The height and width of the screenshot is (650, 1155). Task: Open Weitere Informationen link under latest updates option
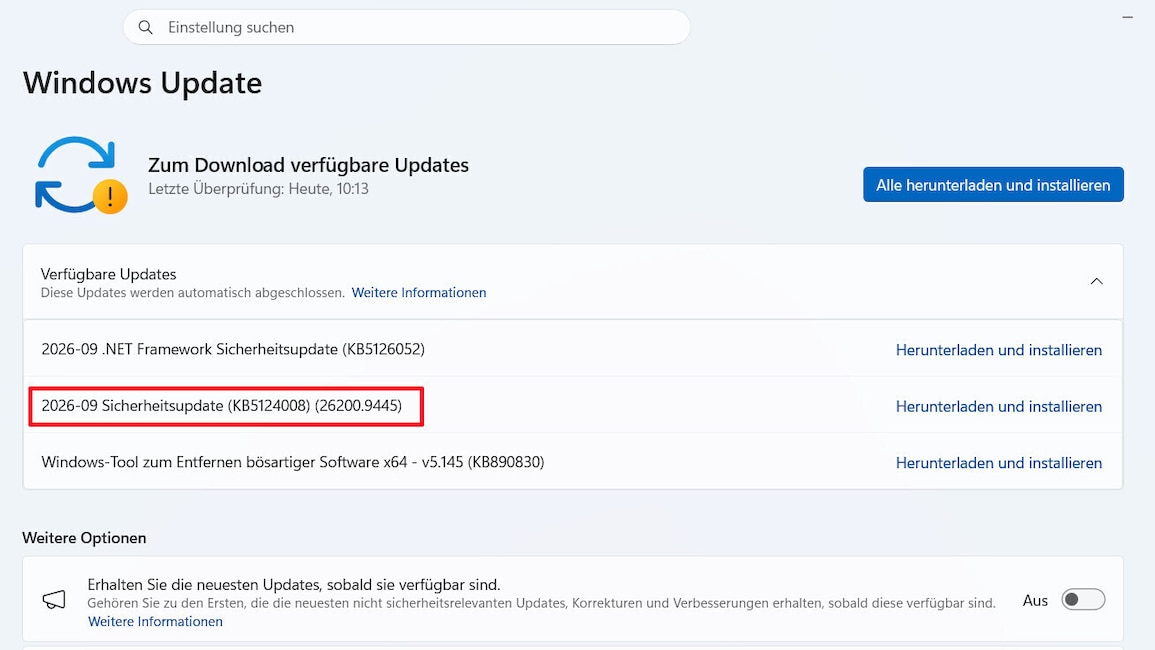(x=155, y=621)
